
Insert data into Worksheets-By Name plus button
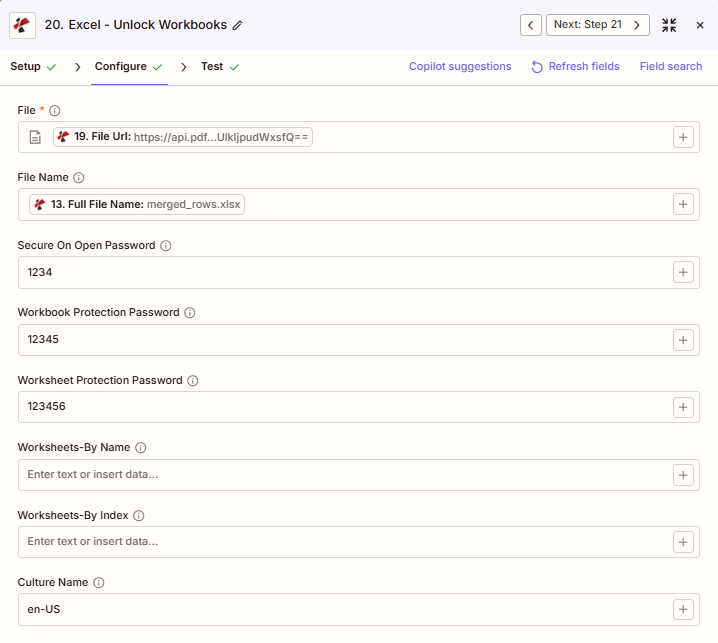pyautogui.click(x=683, y=475)
